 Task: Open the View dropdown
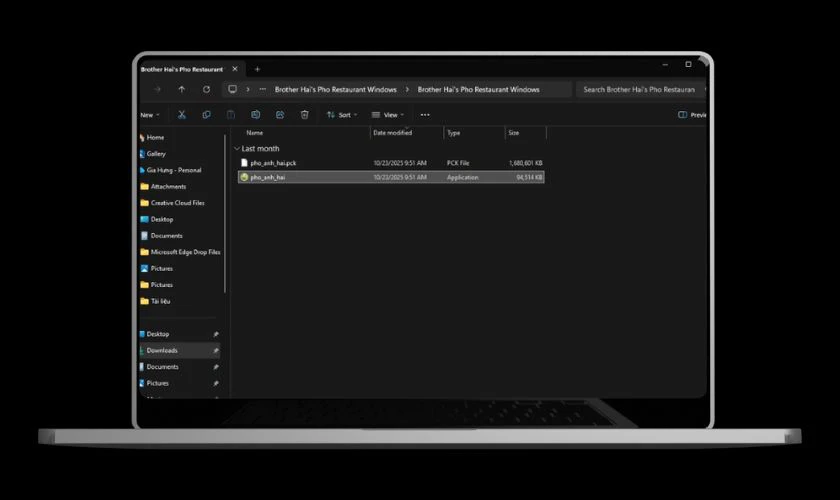coord(388,115)
